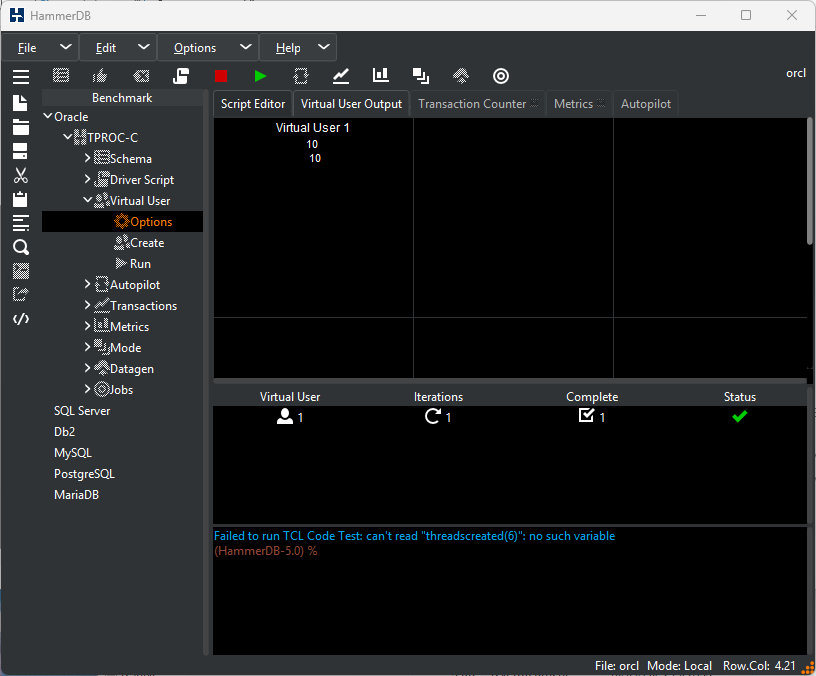Use the scissors cut icon in the sidebar

pyautogui.click(x=20, y=174)
